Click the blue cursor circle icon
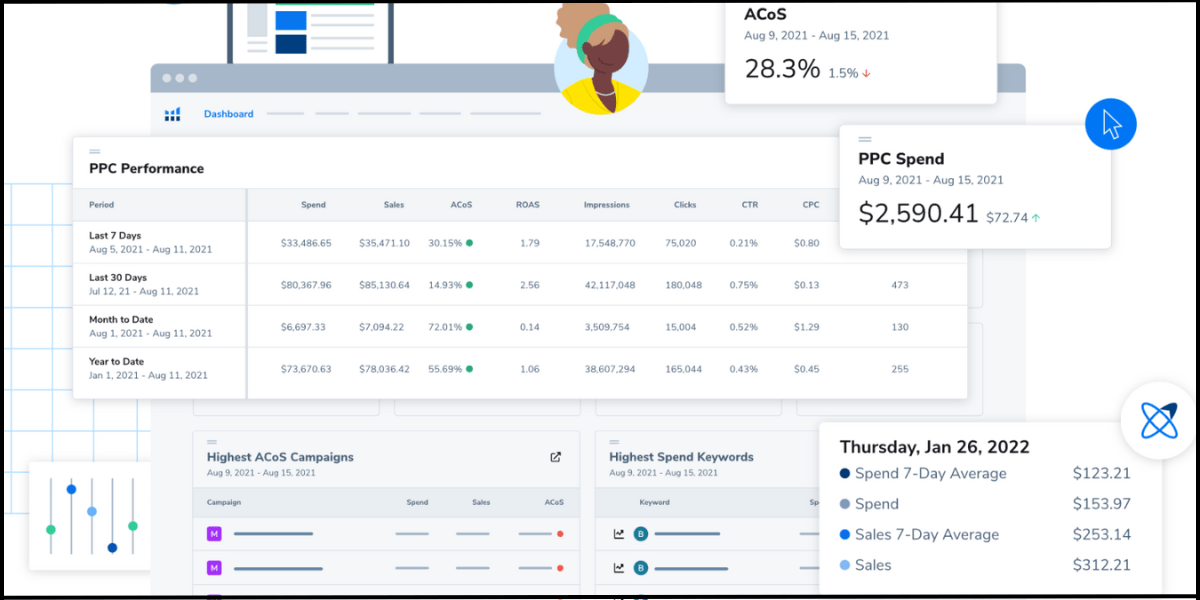1200x600 pixels. (x=1111, y=125)
